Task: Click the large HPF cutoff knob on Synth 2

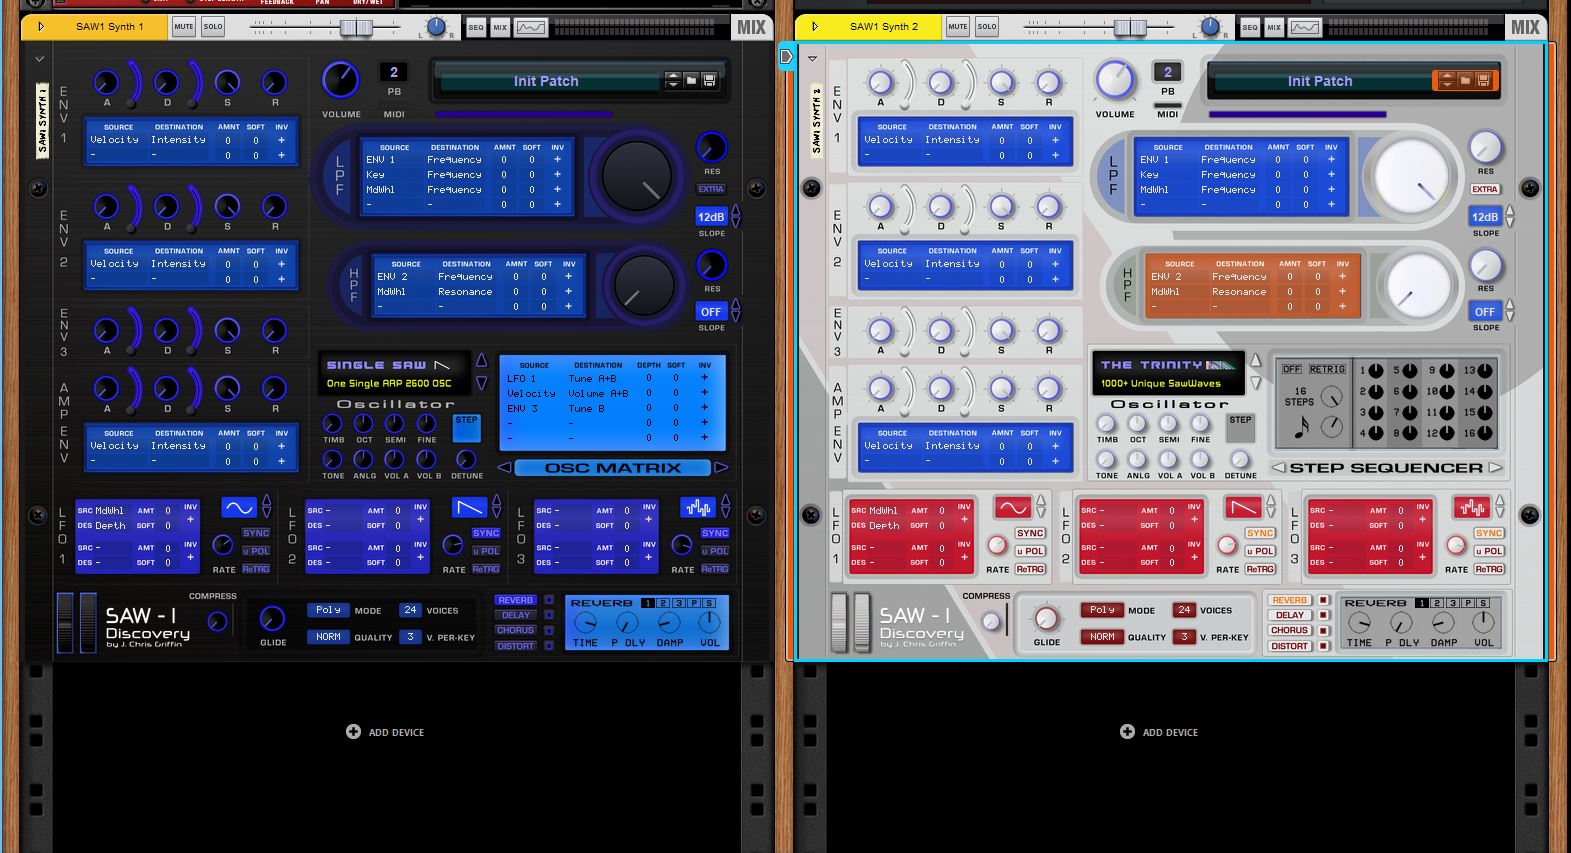Action: [x=1418, y=284]
